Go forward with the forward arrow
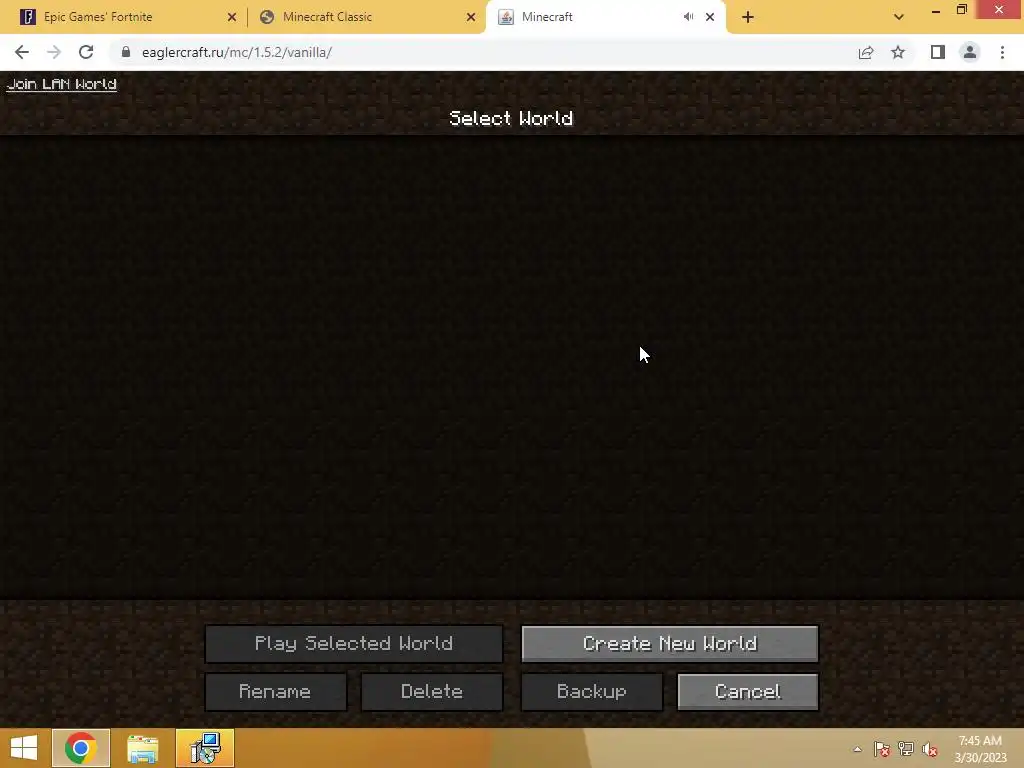1024x768 pixels. (x=54, y=52)
